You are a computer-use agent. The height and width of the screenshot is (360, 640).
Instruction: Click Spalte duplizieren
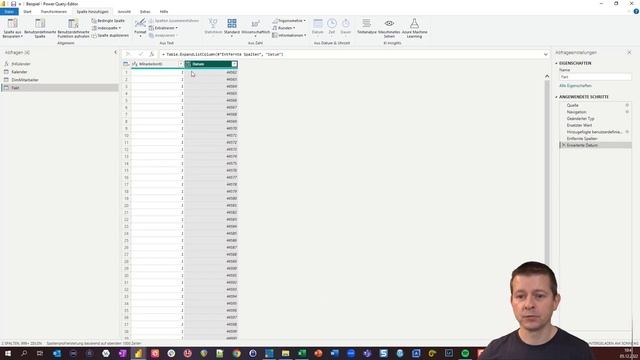(110, 36)
